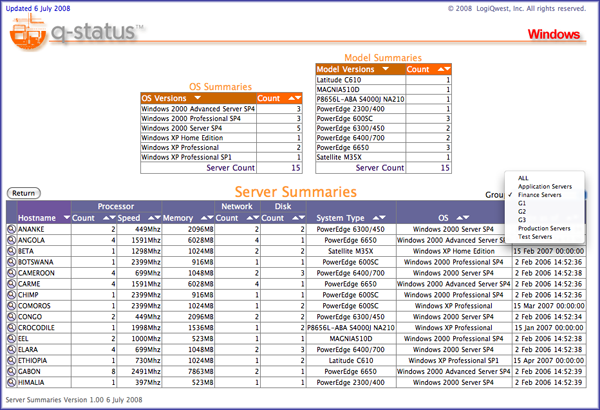Click Latitude C610 model row

point(383,80)
